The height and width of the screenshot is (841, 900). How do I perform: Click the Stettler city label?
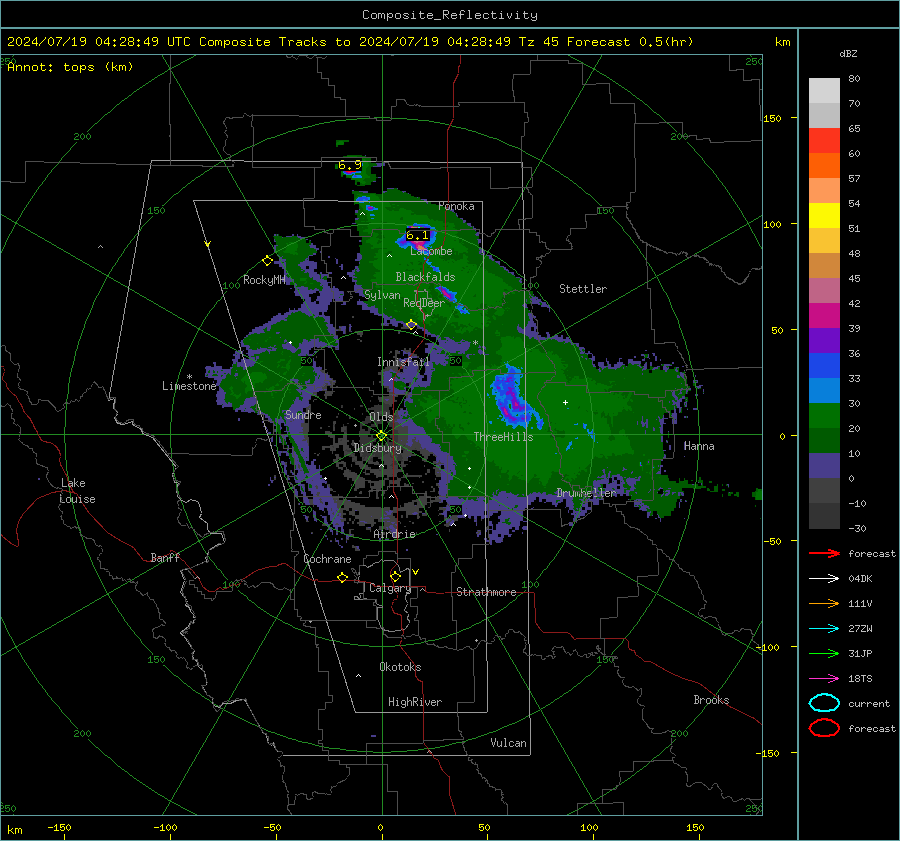[x=583, y=289]
